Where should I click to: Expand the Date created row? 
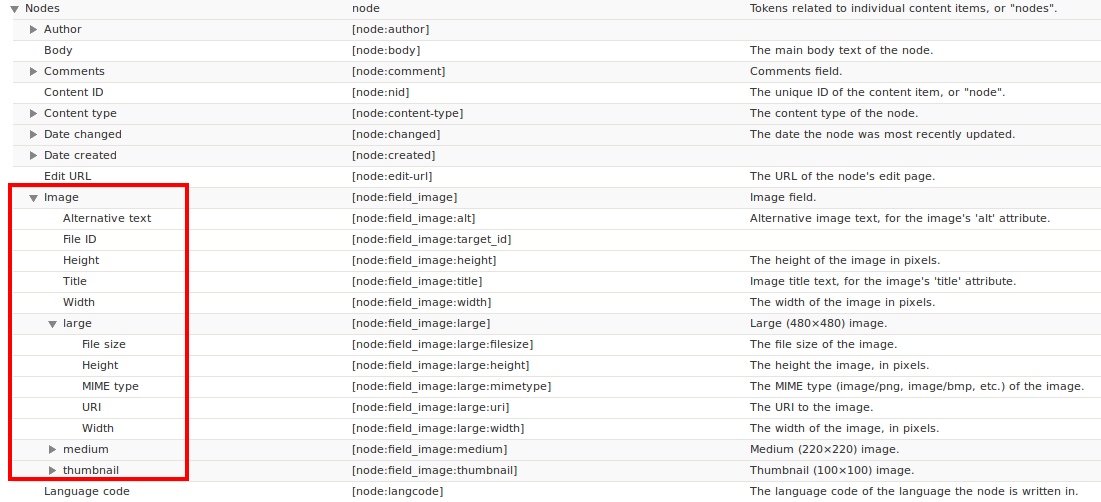point(34,156)
